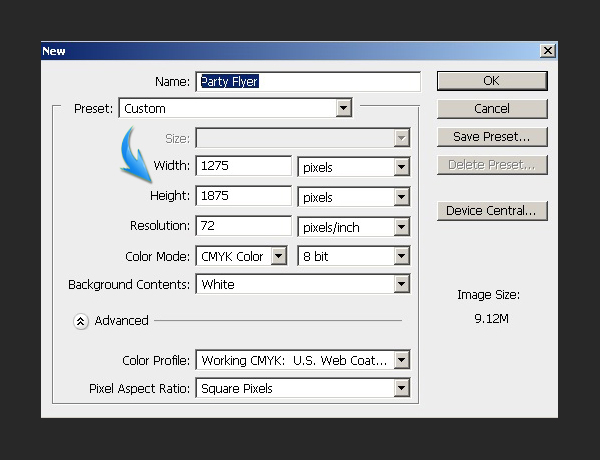Click the Cancel button
Viewport: 600px width, 460px height.
[x=491, y=108]
